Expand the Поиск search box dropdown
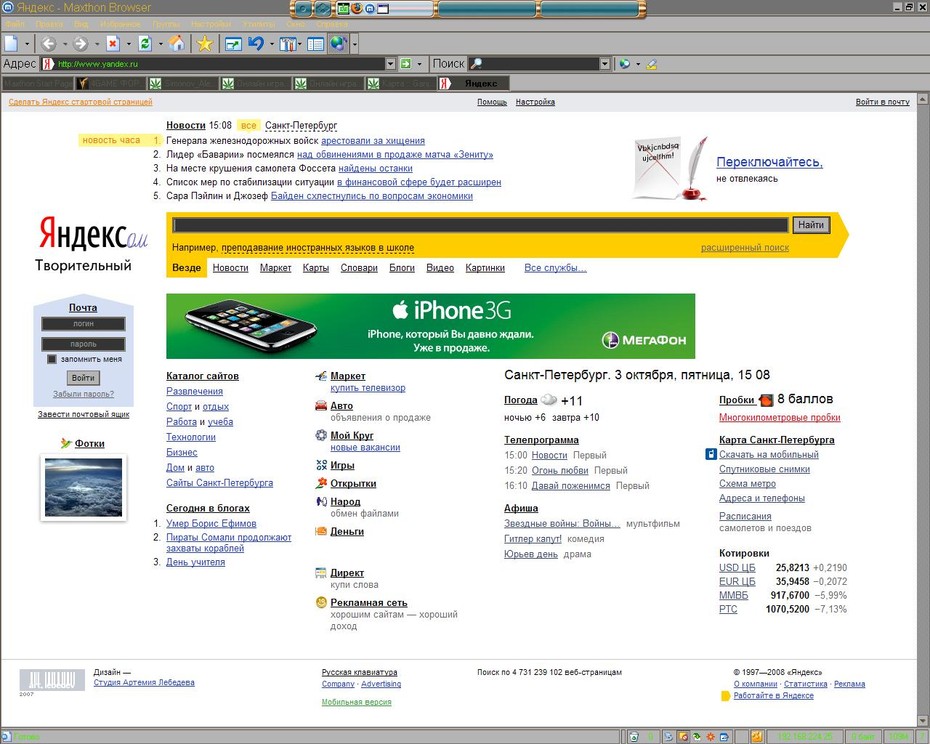Screen dimensions: 930x744 coord(604,63)
